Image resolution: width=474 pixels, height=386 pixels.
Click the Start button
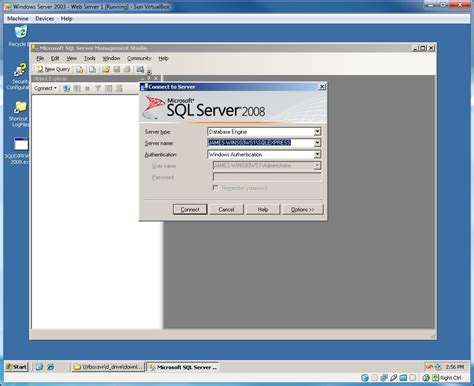point(17,367)
